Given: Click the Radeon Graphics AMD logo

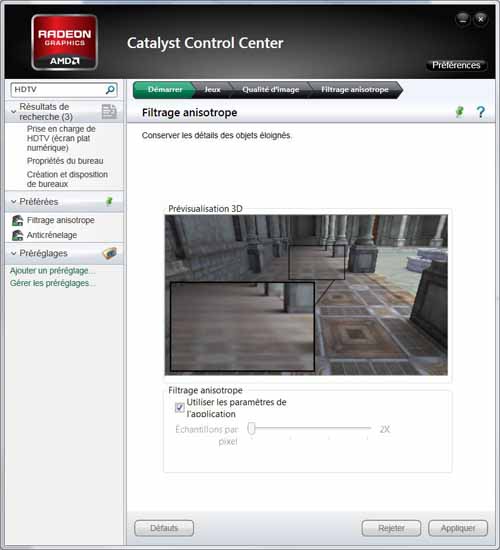Looking at the screenshot, I should point(65,42).
